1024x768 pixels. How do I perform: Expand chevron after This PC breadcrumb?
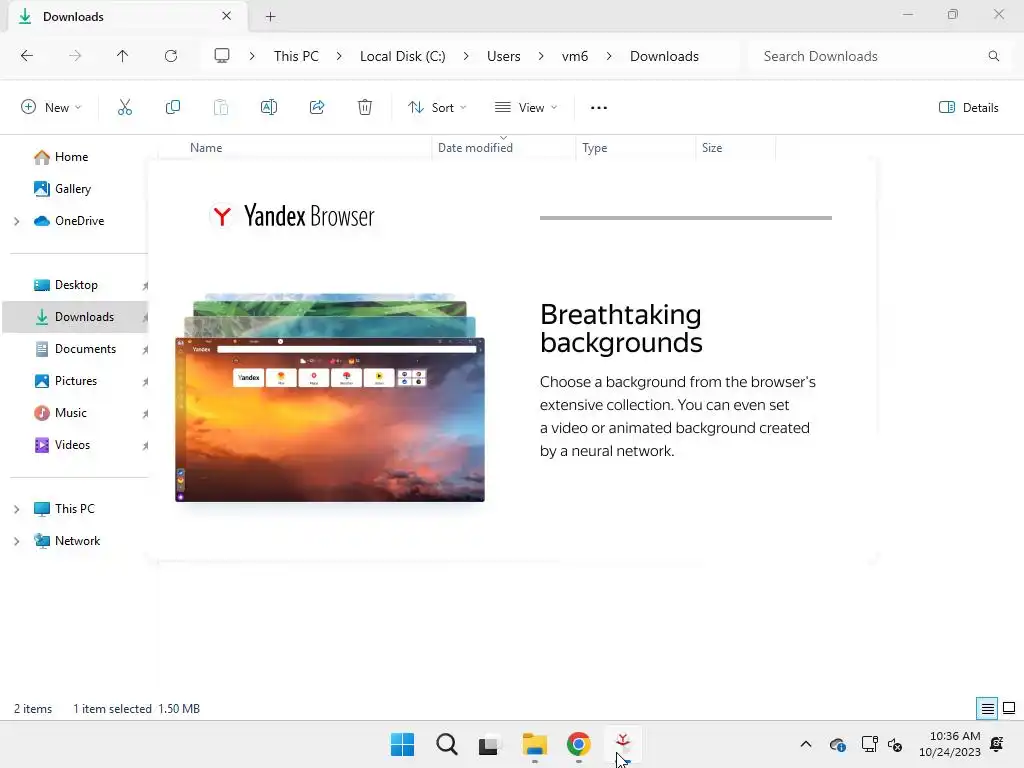click(339, 56)
